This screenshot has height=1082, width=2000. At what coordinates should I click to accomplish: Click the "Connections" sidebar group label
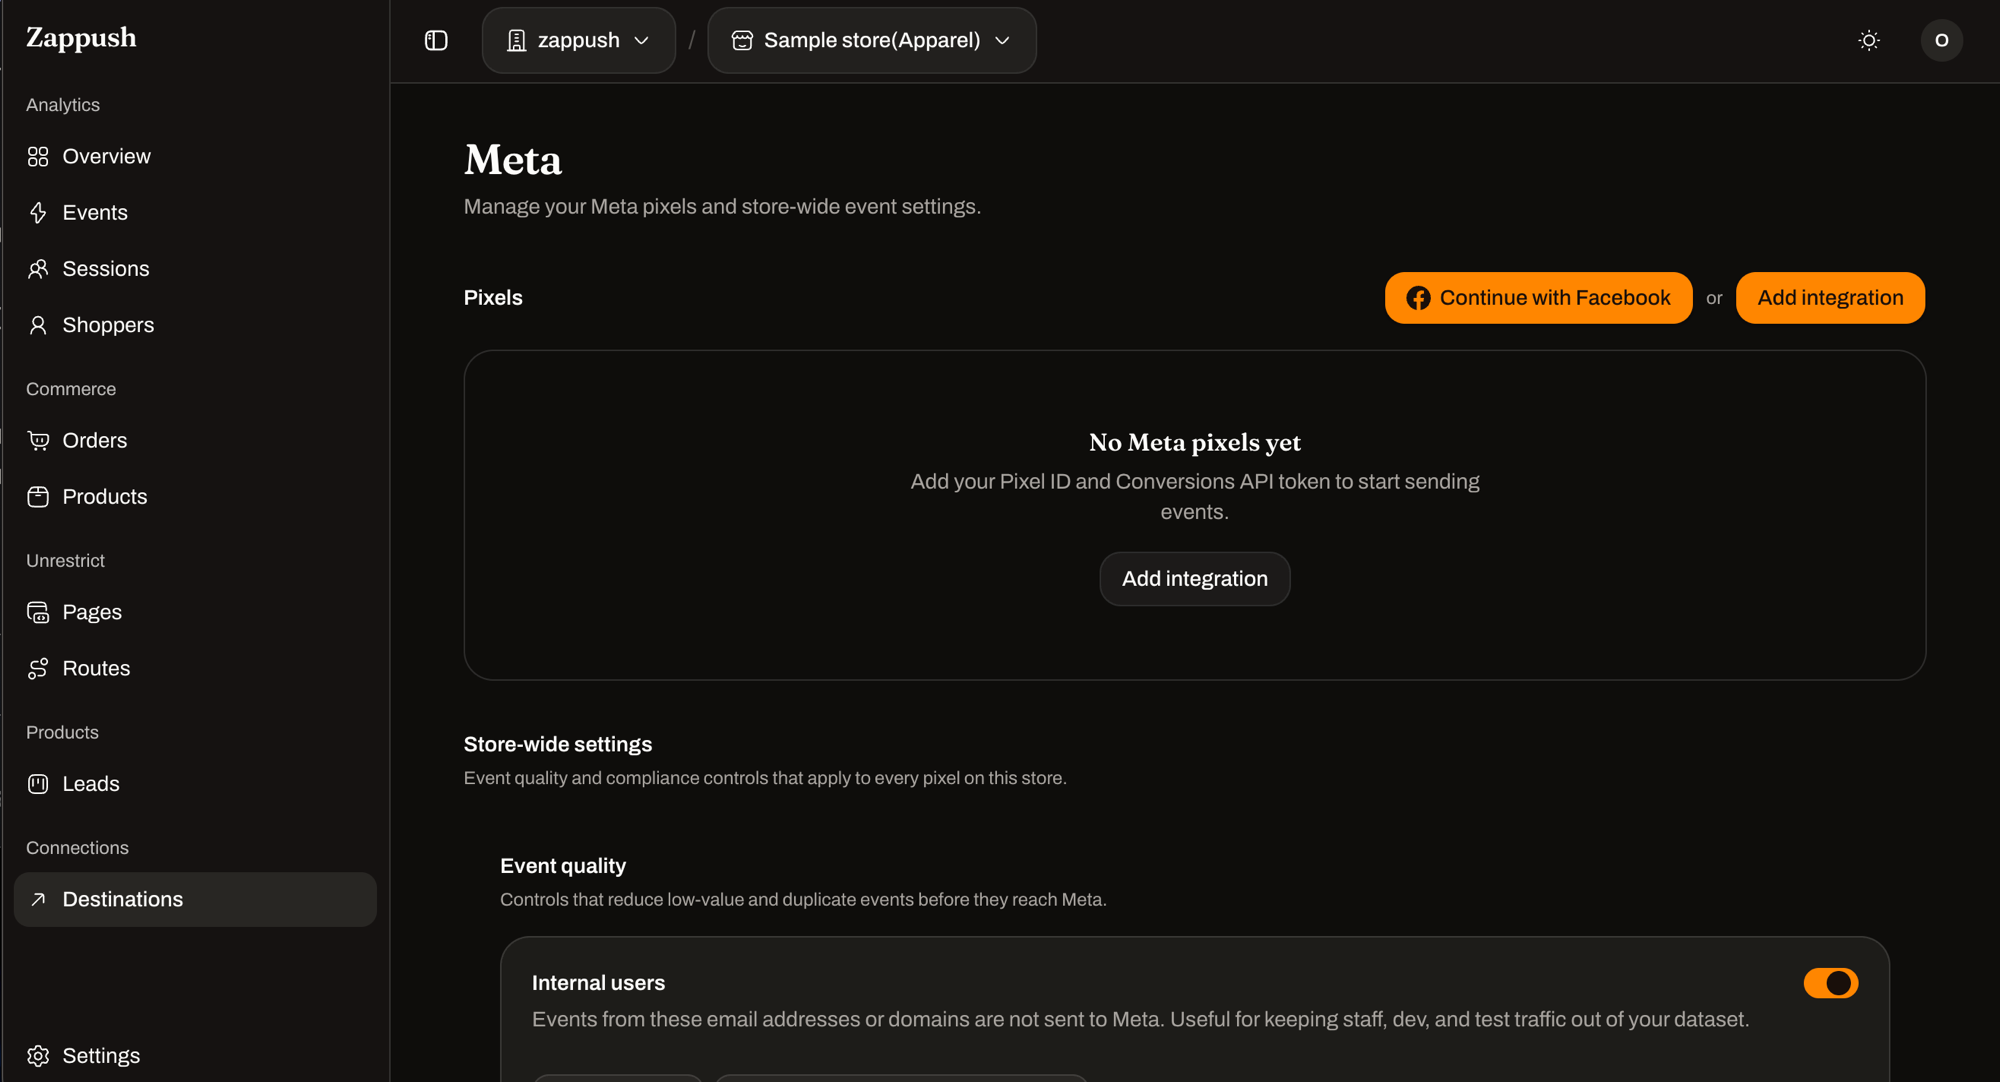pyautogui.click(x=77, y=848)
